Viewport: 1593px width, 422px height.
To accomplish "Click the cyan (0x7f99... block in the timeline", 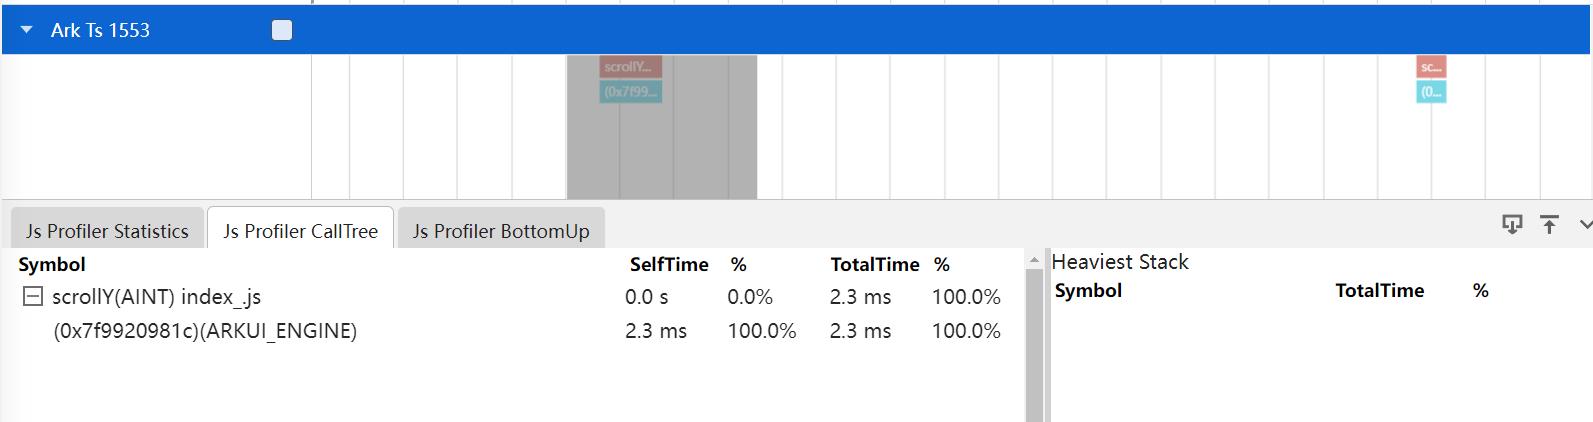I will point(630,92).
